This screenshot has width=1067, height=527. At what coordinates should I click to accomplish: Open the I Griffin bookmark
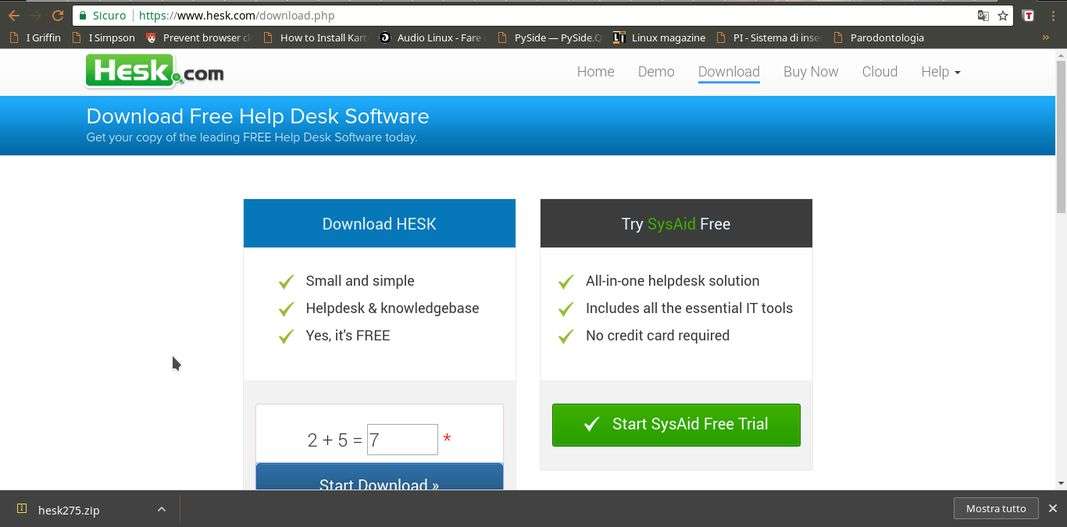click(35, 38)
